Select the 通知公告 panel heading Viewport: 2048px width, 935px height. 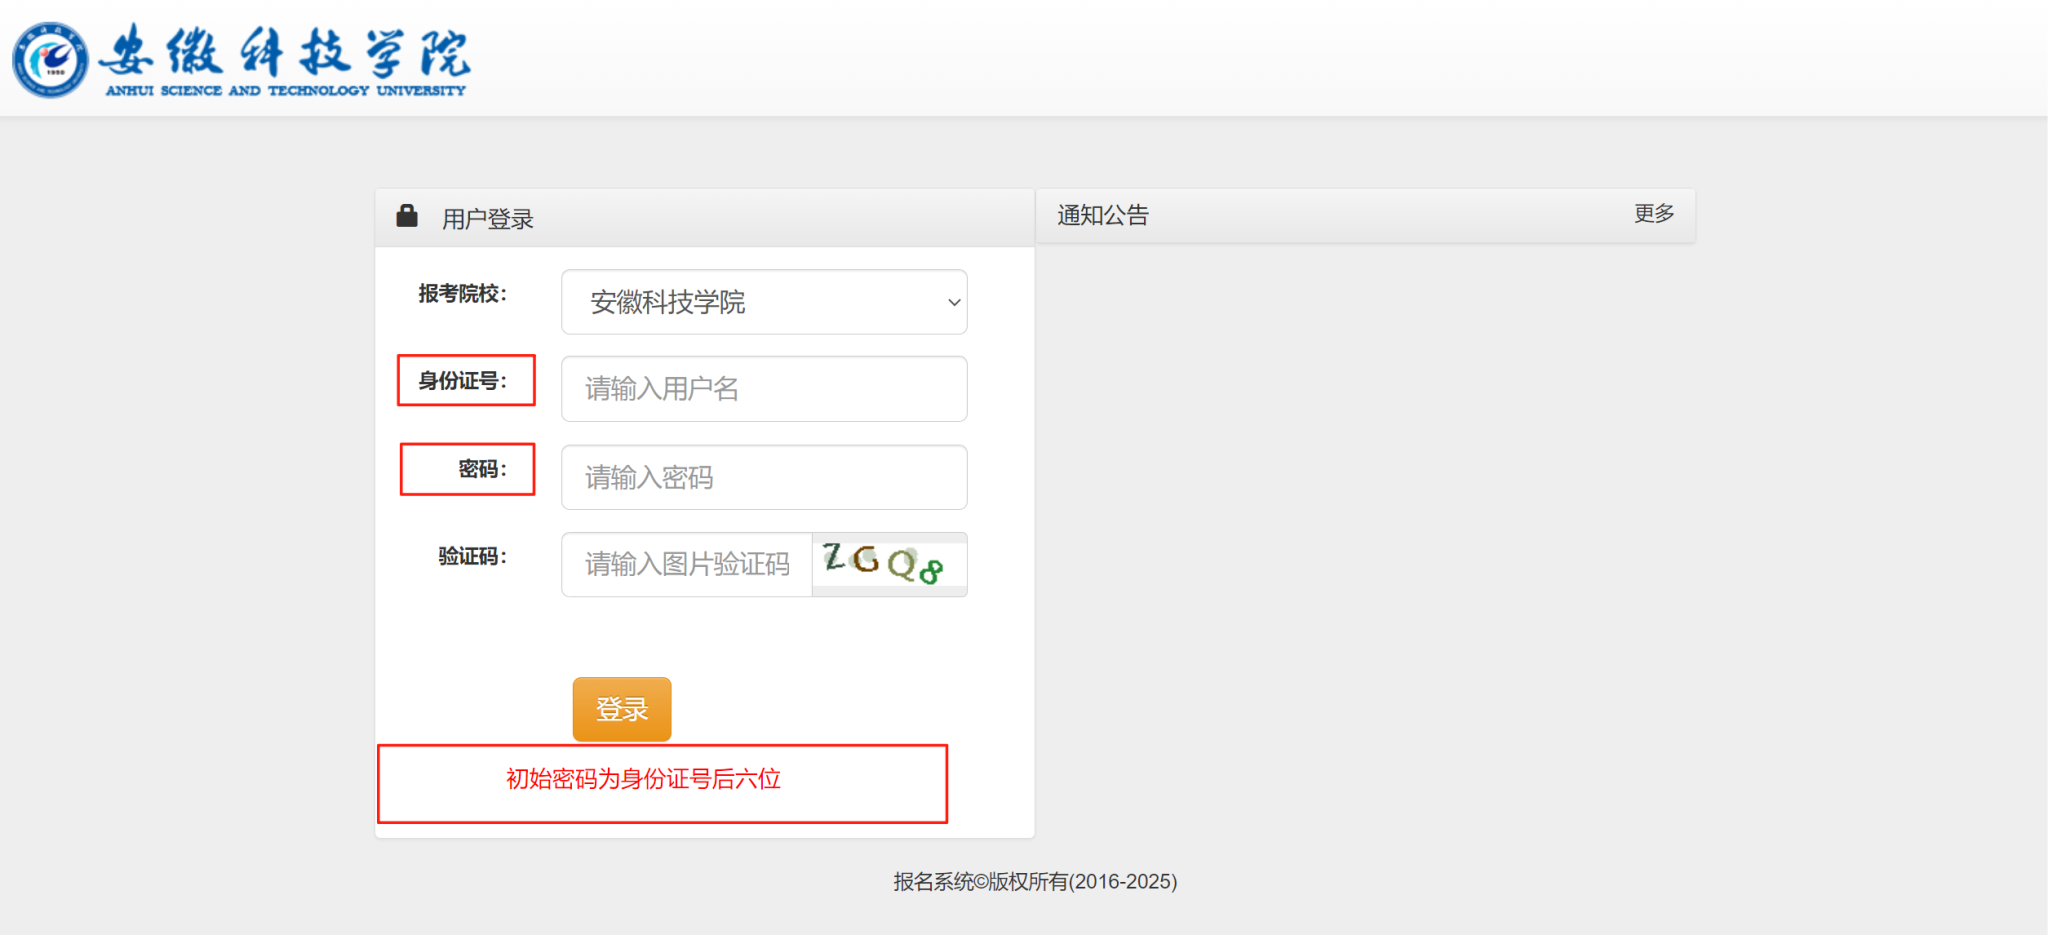coord(1103,215)
